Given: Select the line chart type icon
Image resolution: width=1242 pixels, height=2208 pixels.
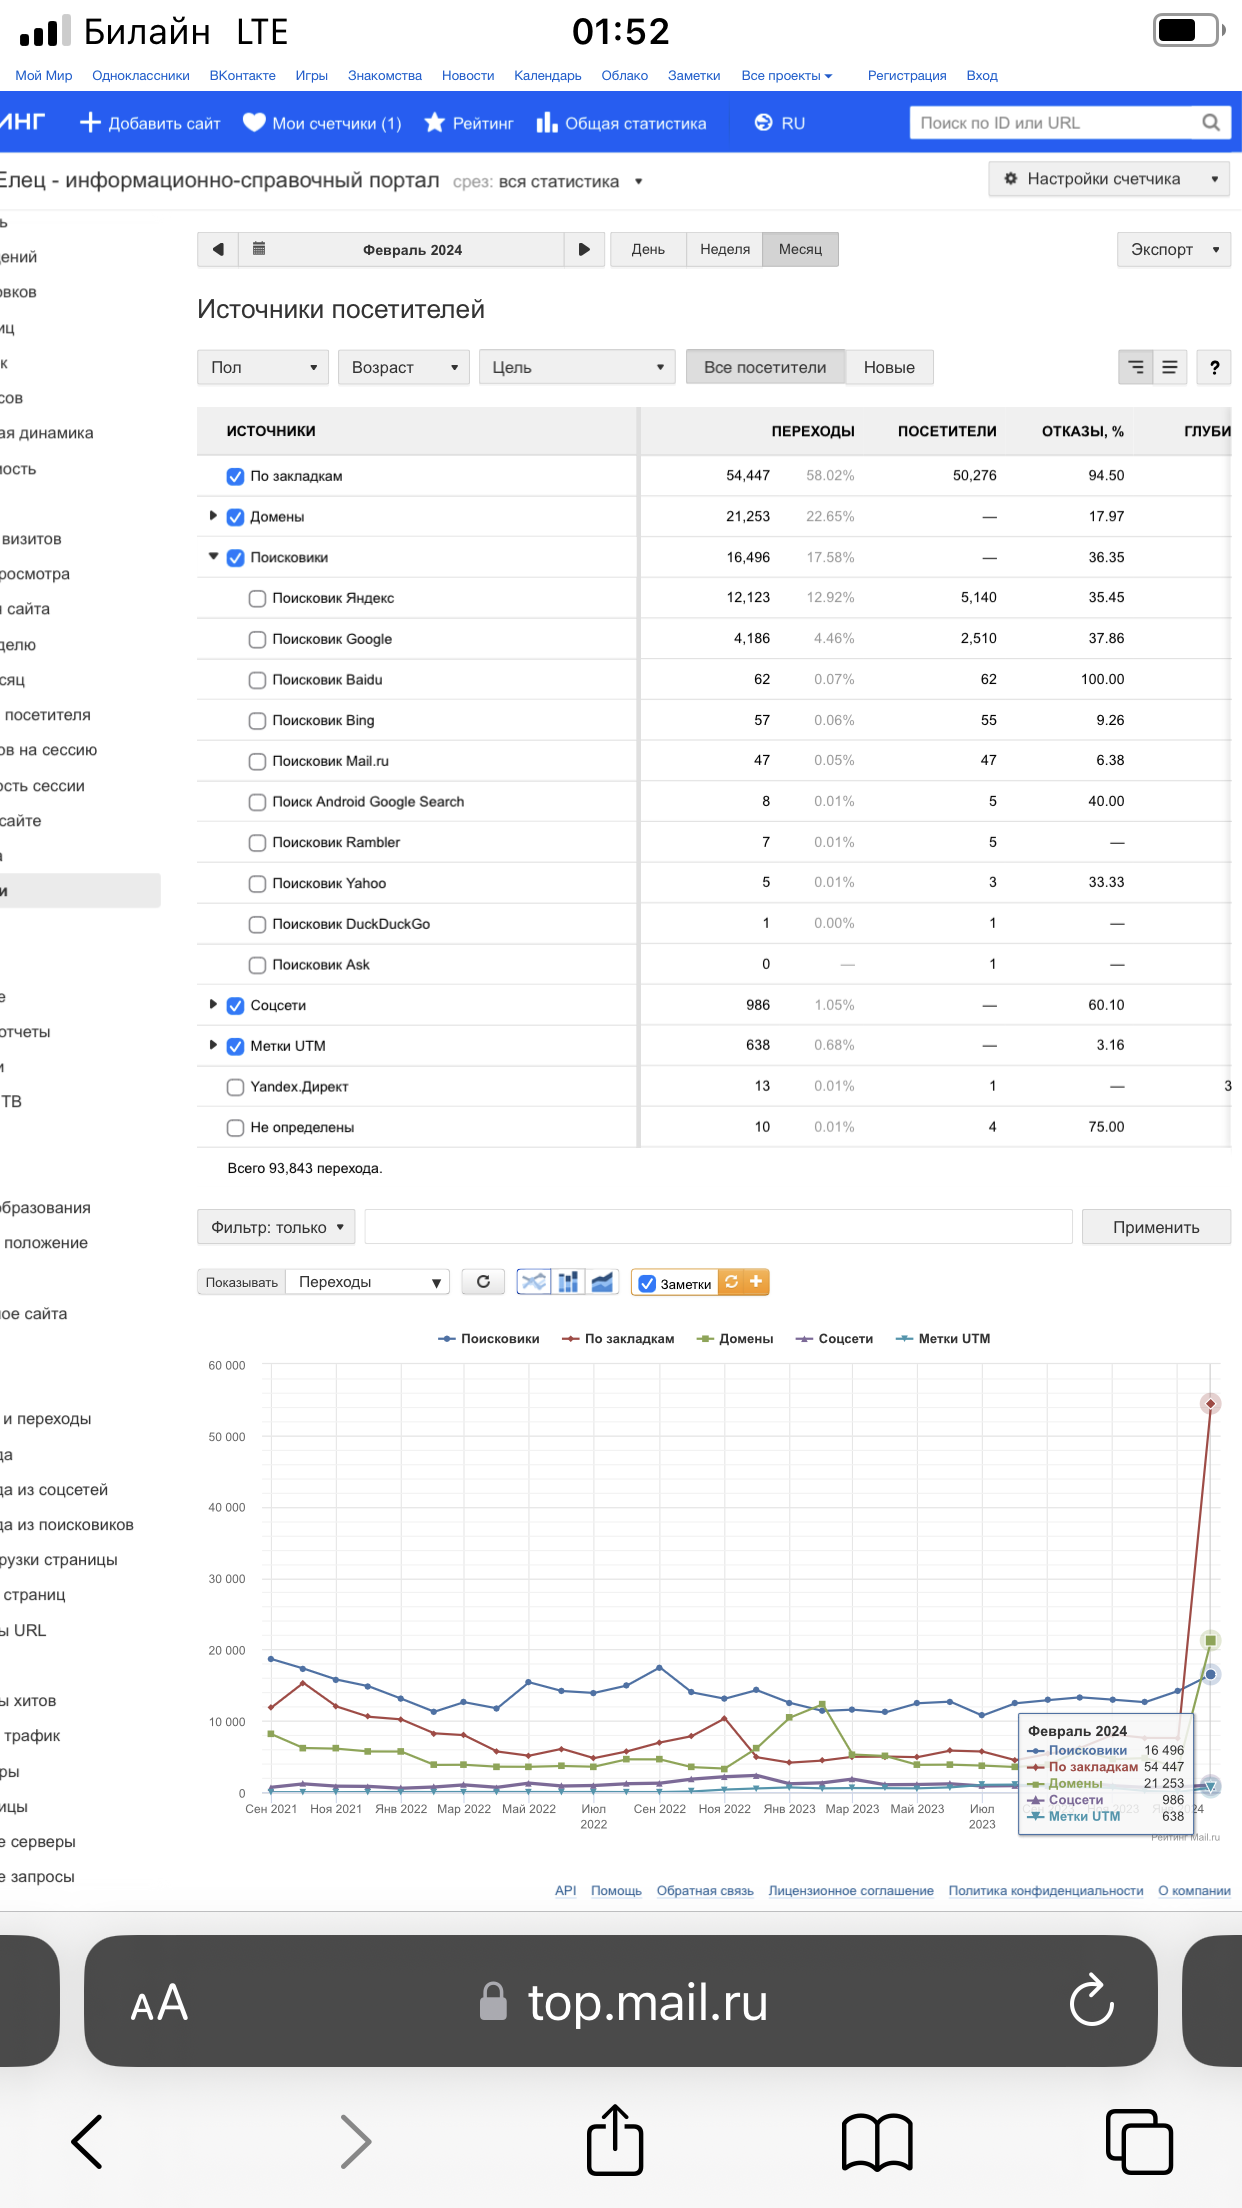Looking at the screenshot, I should 534,1281.
